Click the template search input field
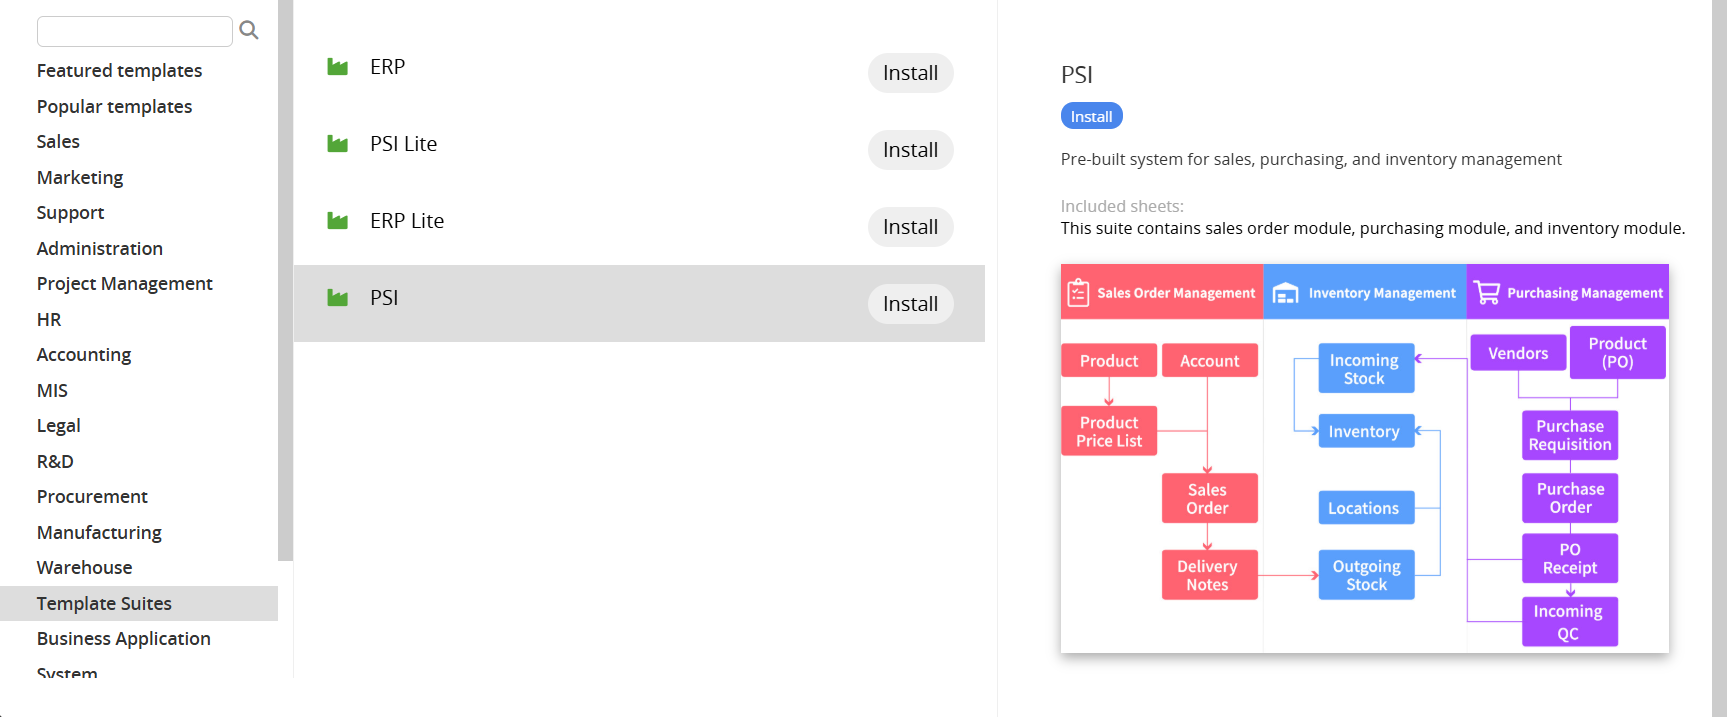The height and width of the screenshot is (717, 1727). (x=134, y=31)
